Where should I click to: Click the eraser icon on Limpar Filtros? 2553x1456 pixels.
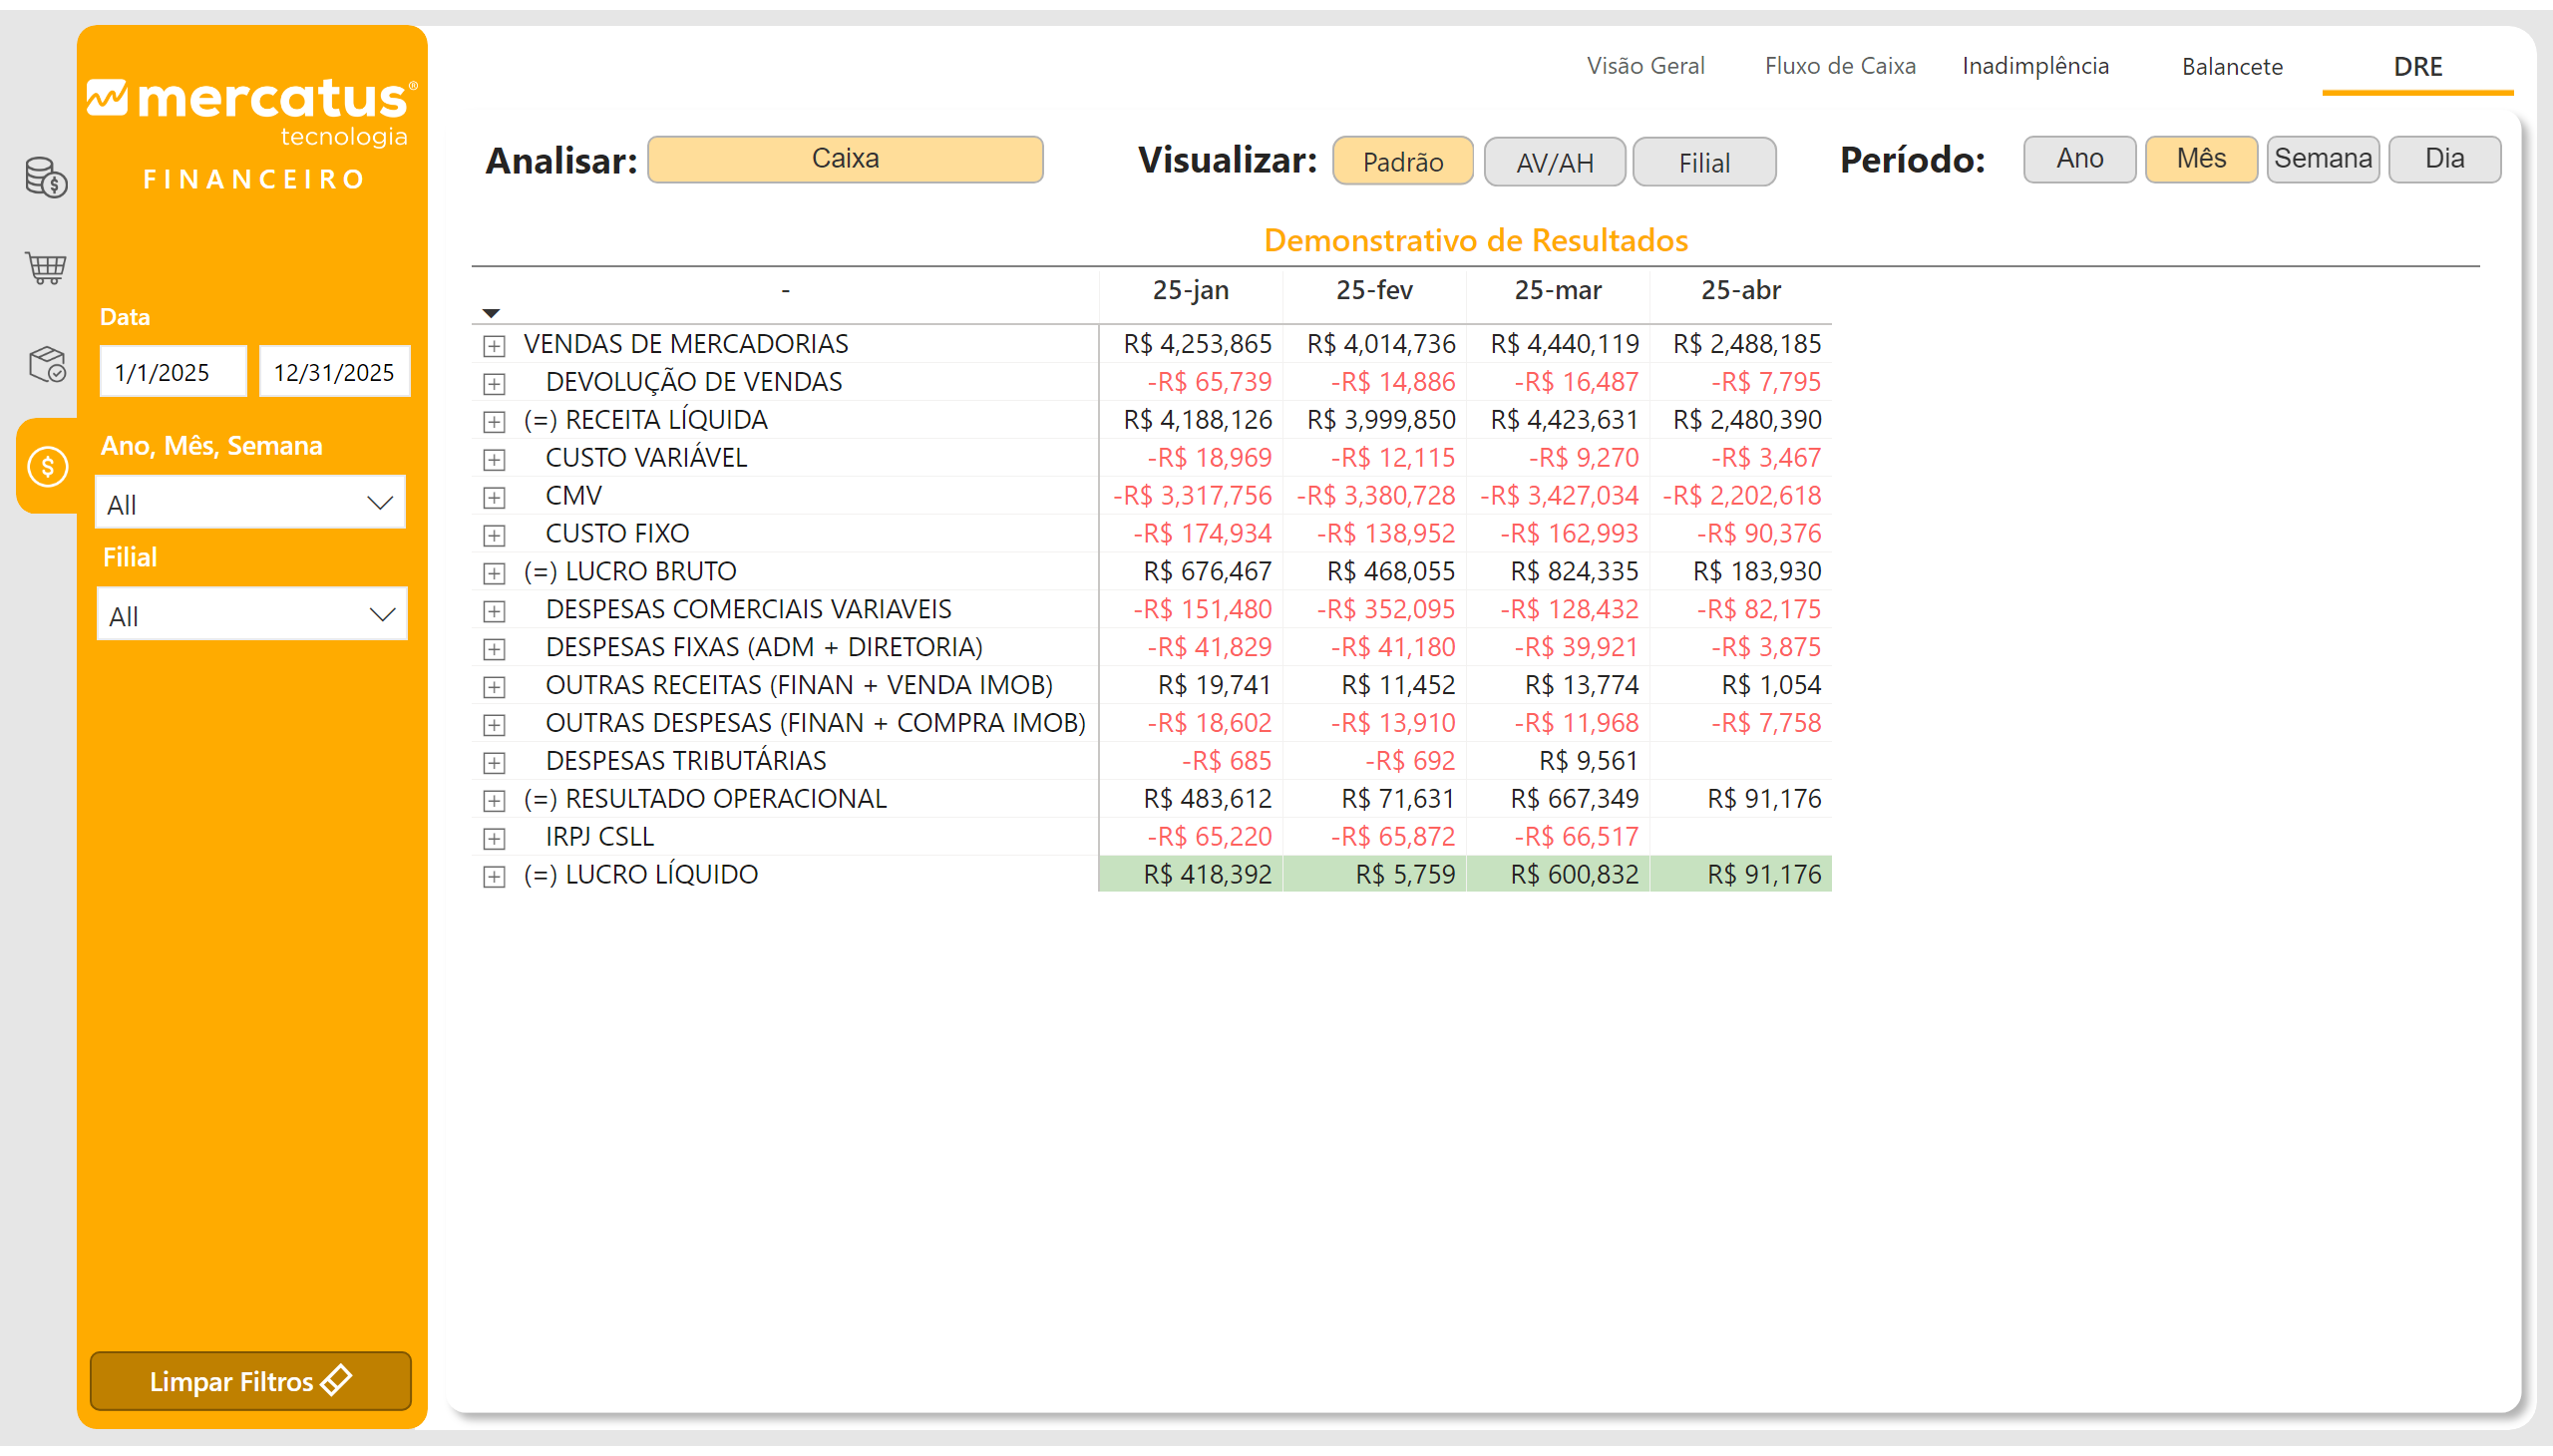338,1380
